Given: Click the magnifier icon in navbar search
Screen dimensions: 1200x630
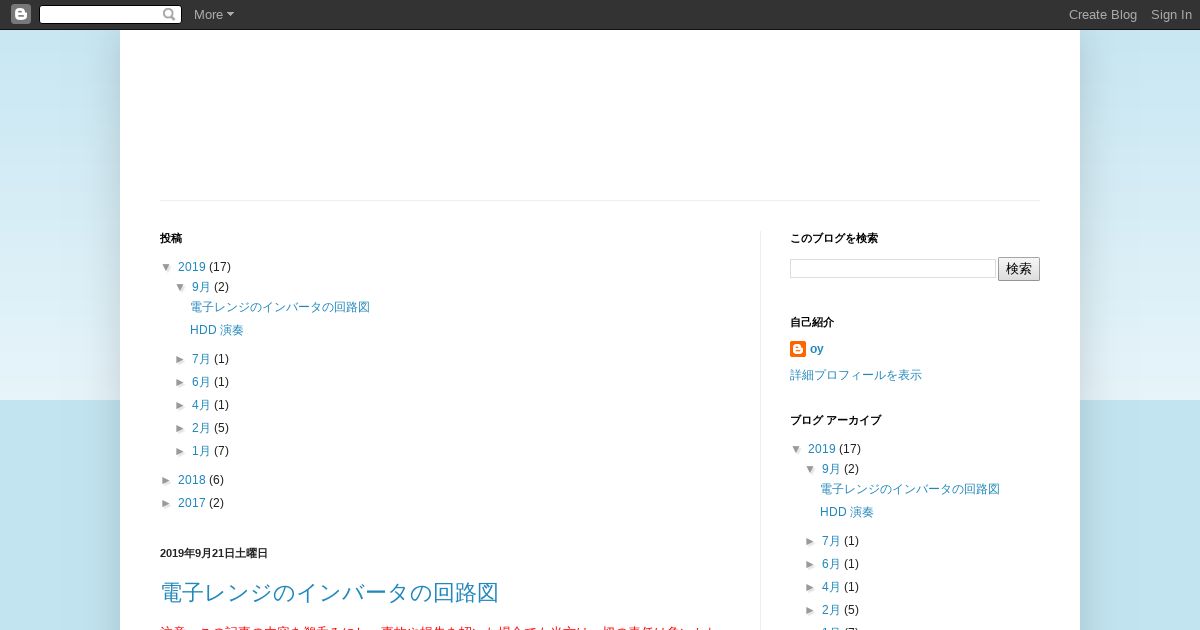Looking at the screenshot, I should [169, 14].
